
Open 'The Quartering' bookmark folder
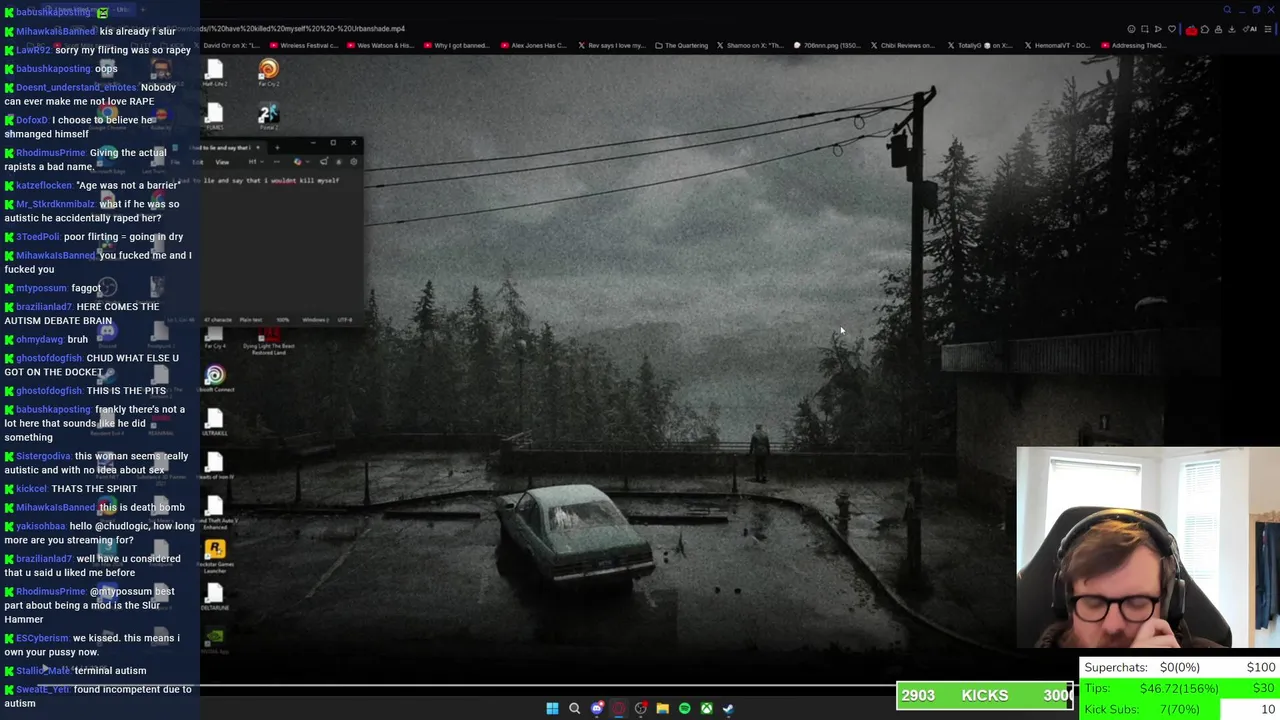pos(682,45)
